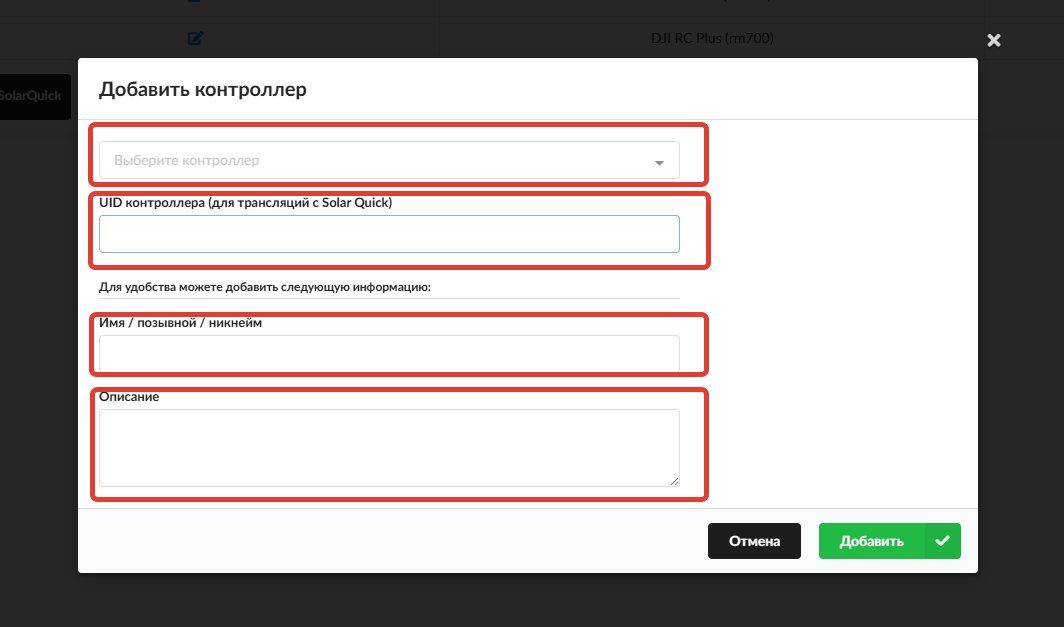The height and width of the screenshot is (627, 1064).
Task: Open the 'Выберите контроллер' dropdown
Action: pos(389,160)
